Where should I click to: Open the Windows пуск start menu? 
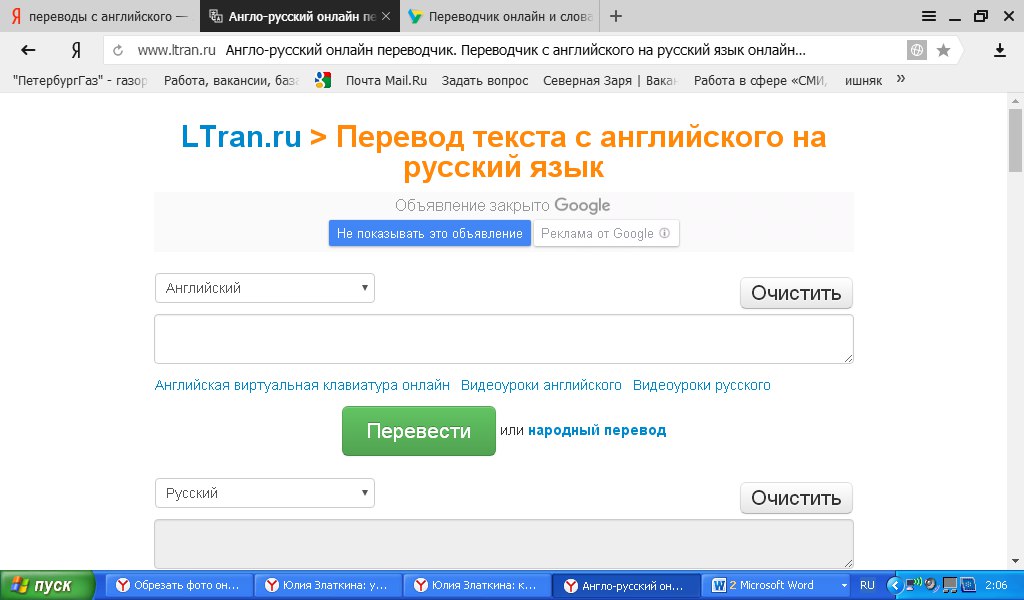coord(47,586)
